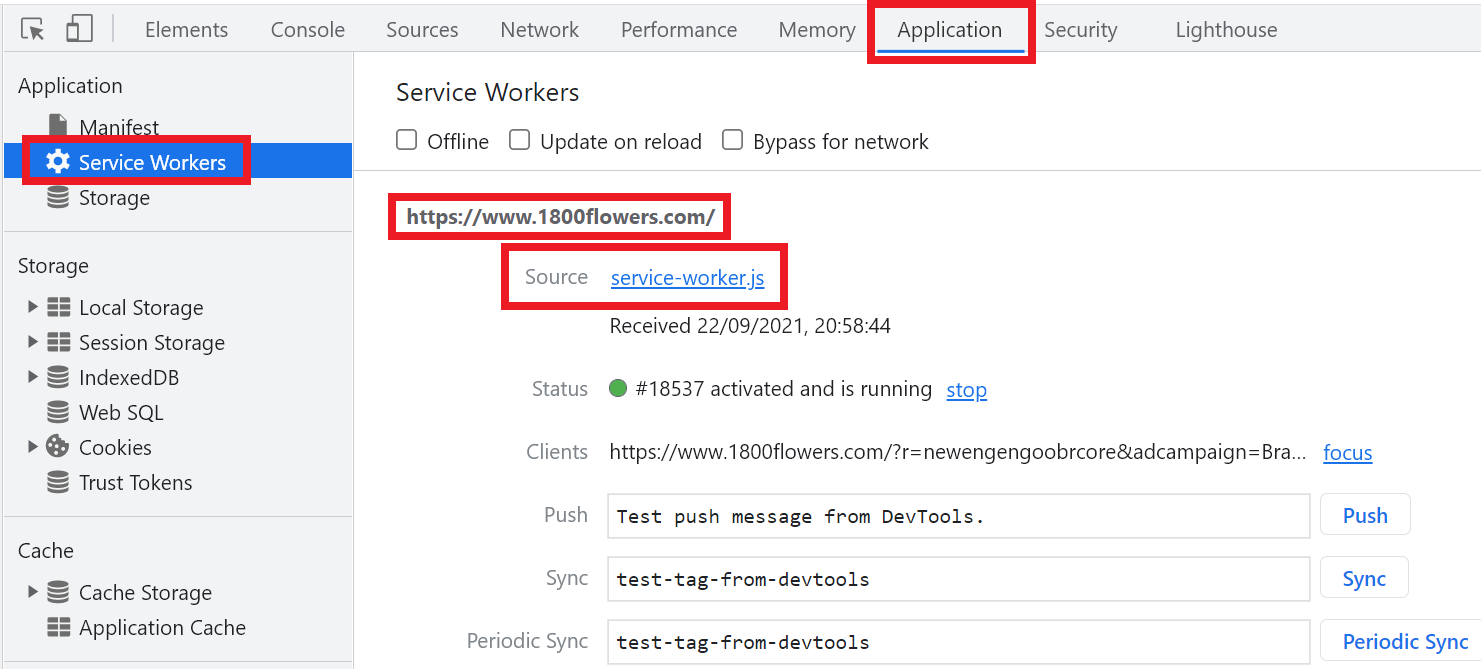
Task: Click the Service Workers gear icon
Action: tap(58, 162)
